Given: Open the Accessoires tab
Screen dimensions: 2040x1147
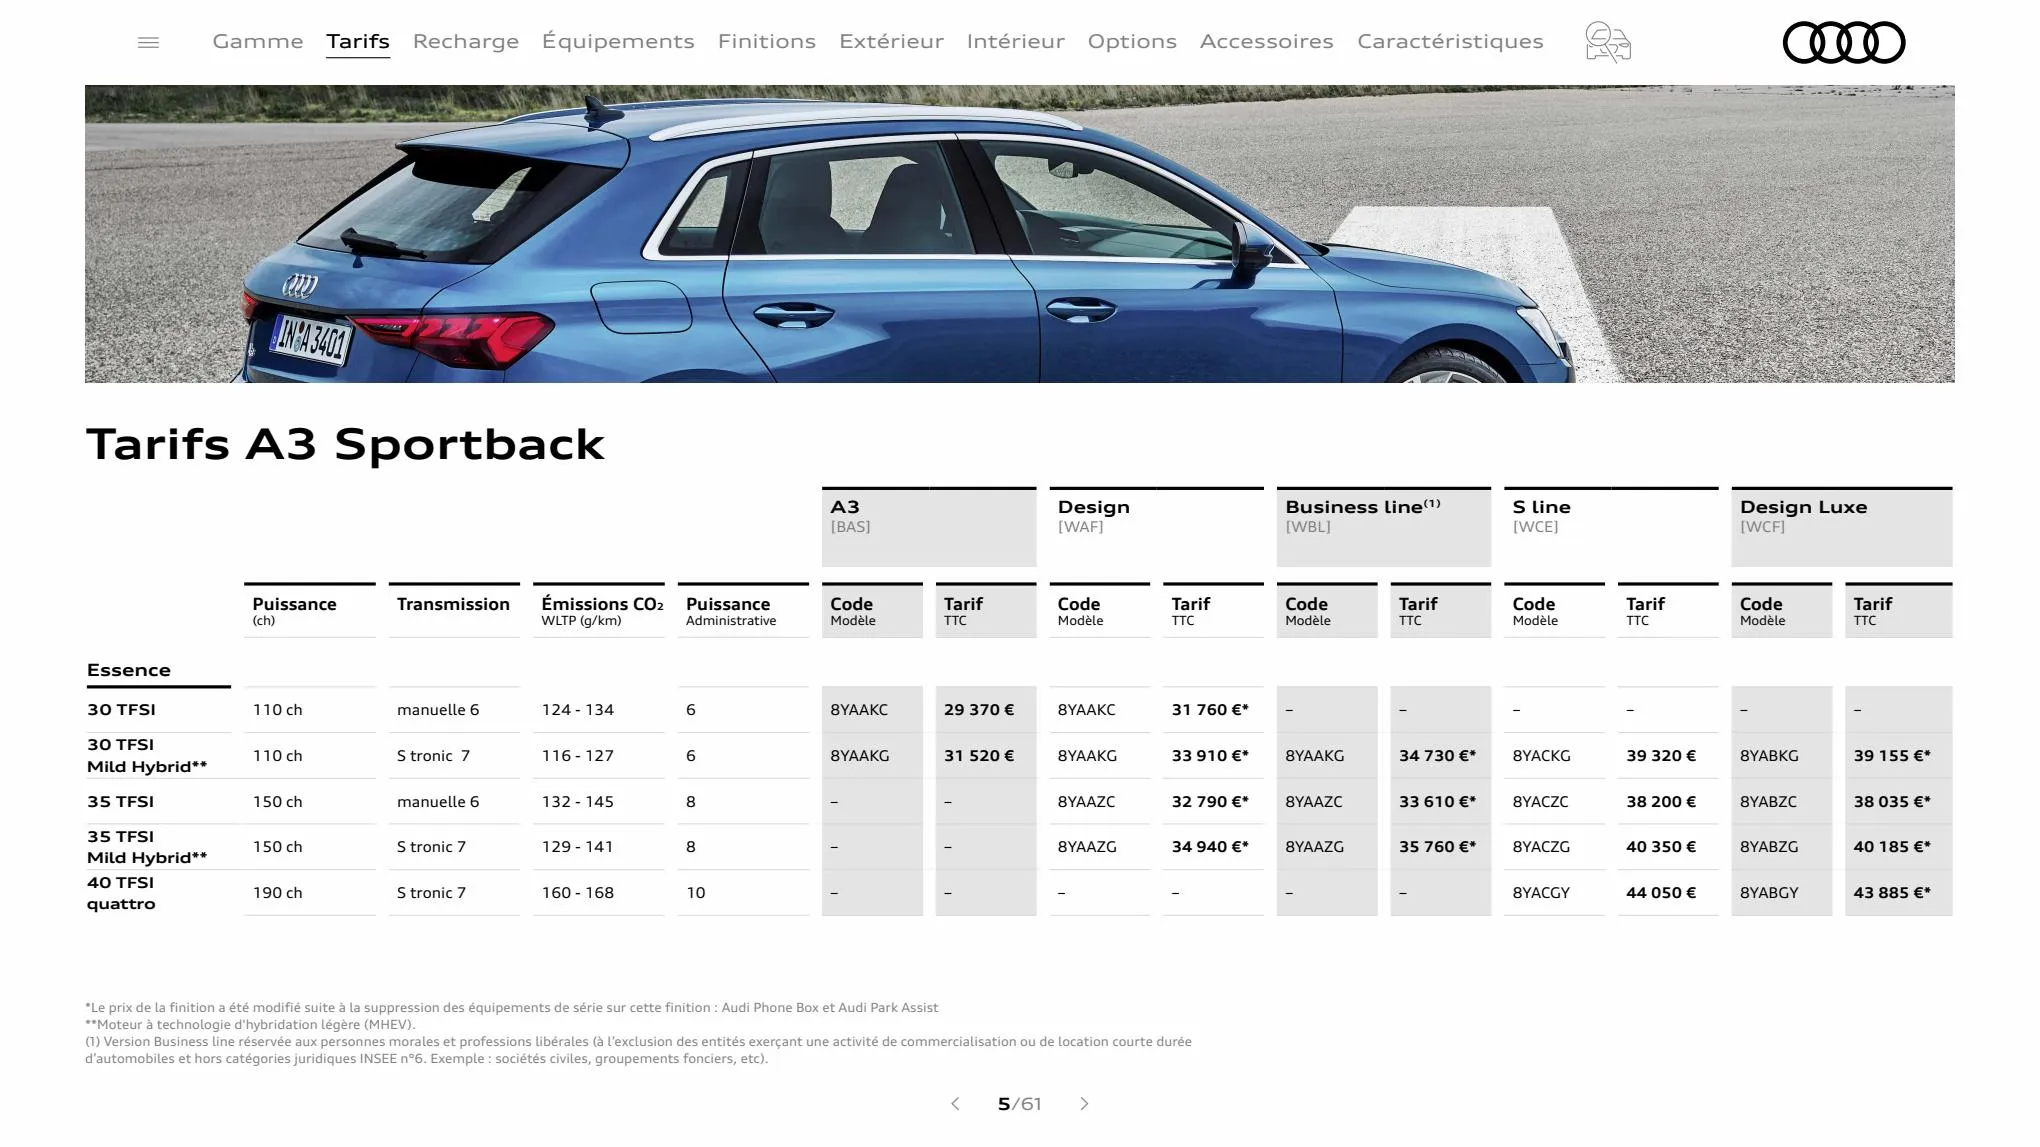Looking at the screenshot, I should 1267,41.
